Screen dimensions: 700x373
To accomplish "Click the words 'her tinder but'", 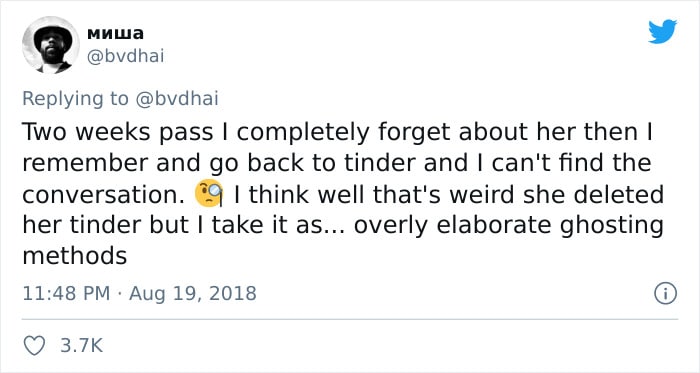I will [x=105, y=225].
